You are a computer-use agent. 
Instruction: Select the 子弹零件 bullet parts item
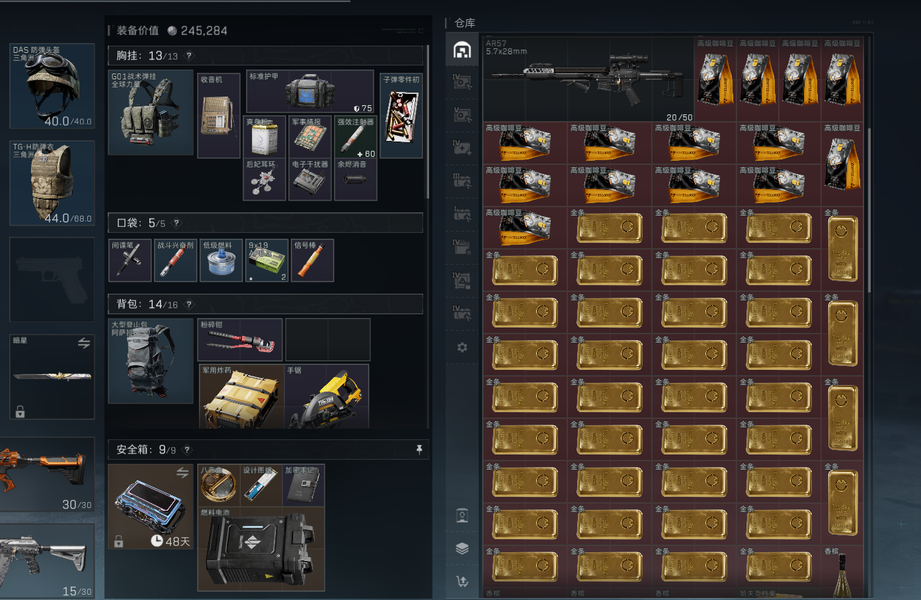click(401, 116)
